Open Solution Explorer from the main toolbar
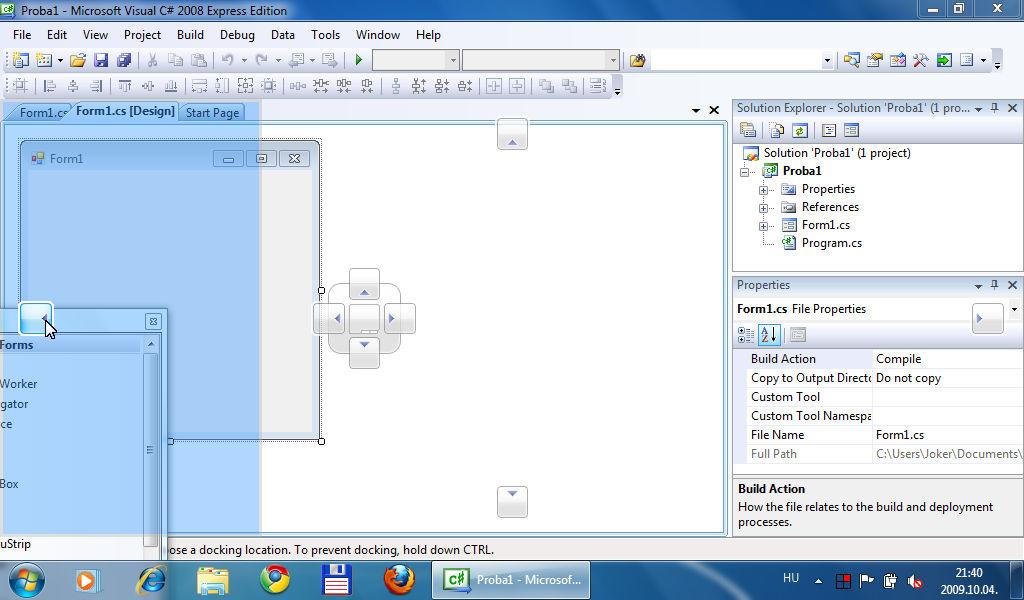 click(852, 61)
